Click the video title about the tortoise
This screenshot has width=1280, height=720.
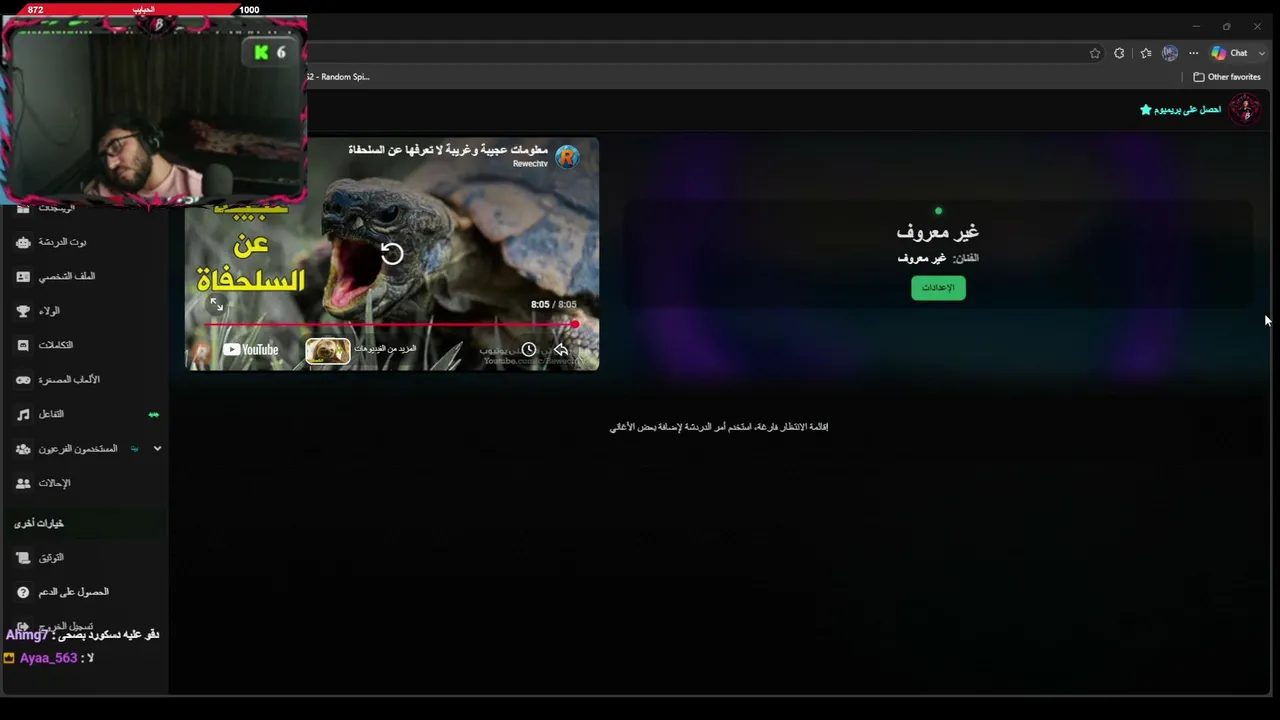(x=448, y=150)
